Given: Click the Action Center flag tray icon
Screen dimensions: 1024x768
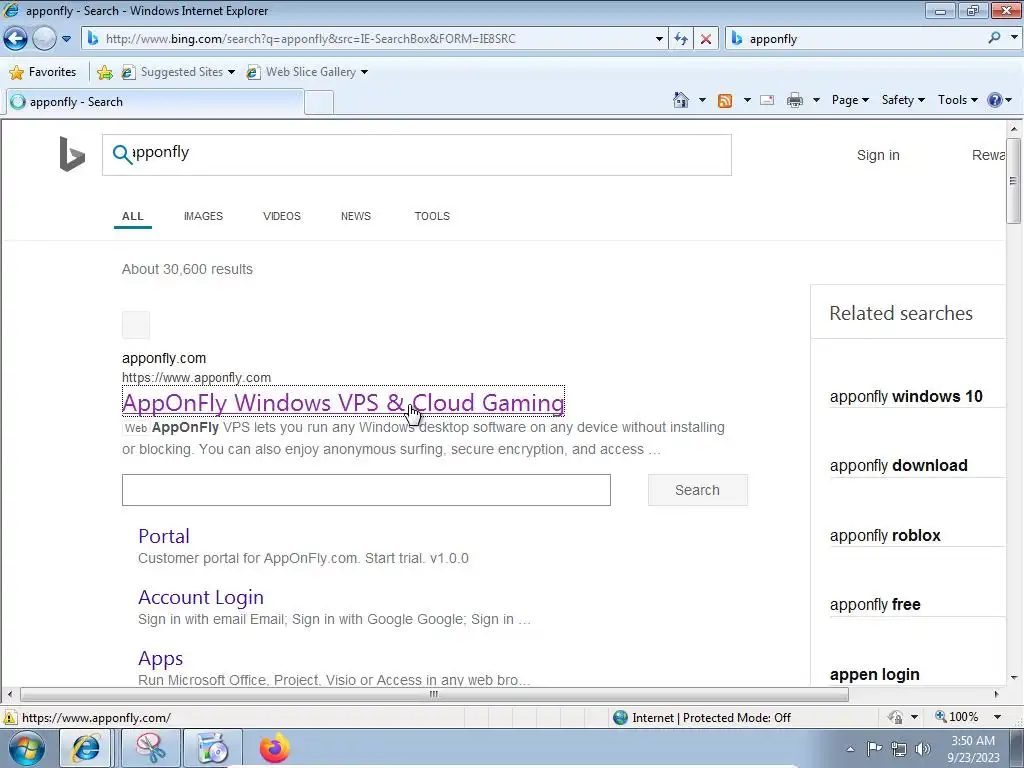Looking at the screenshot, I should tap(874, 749).
